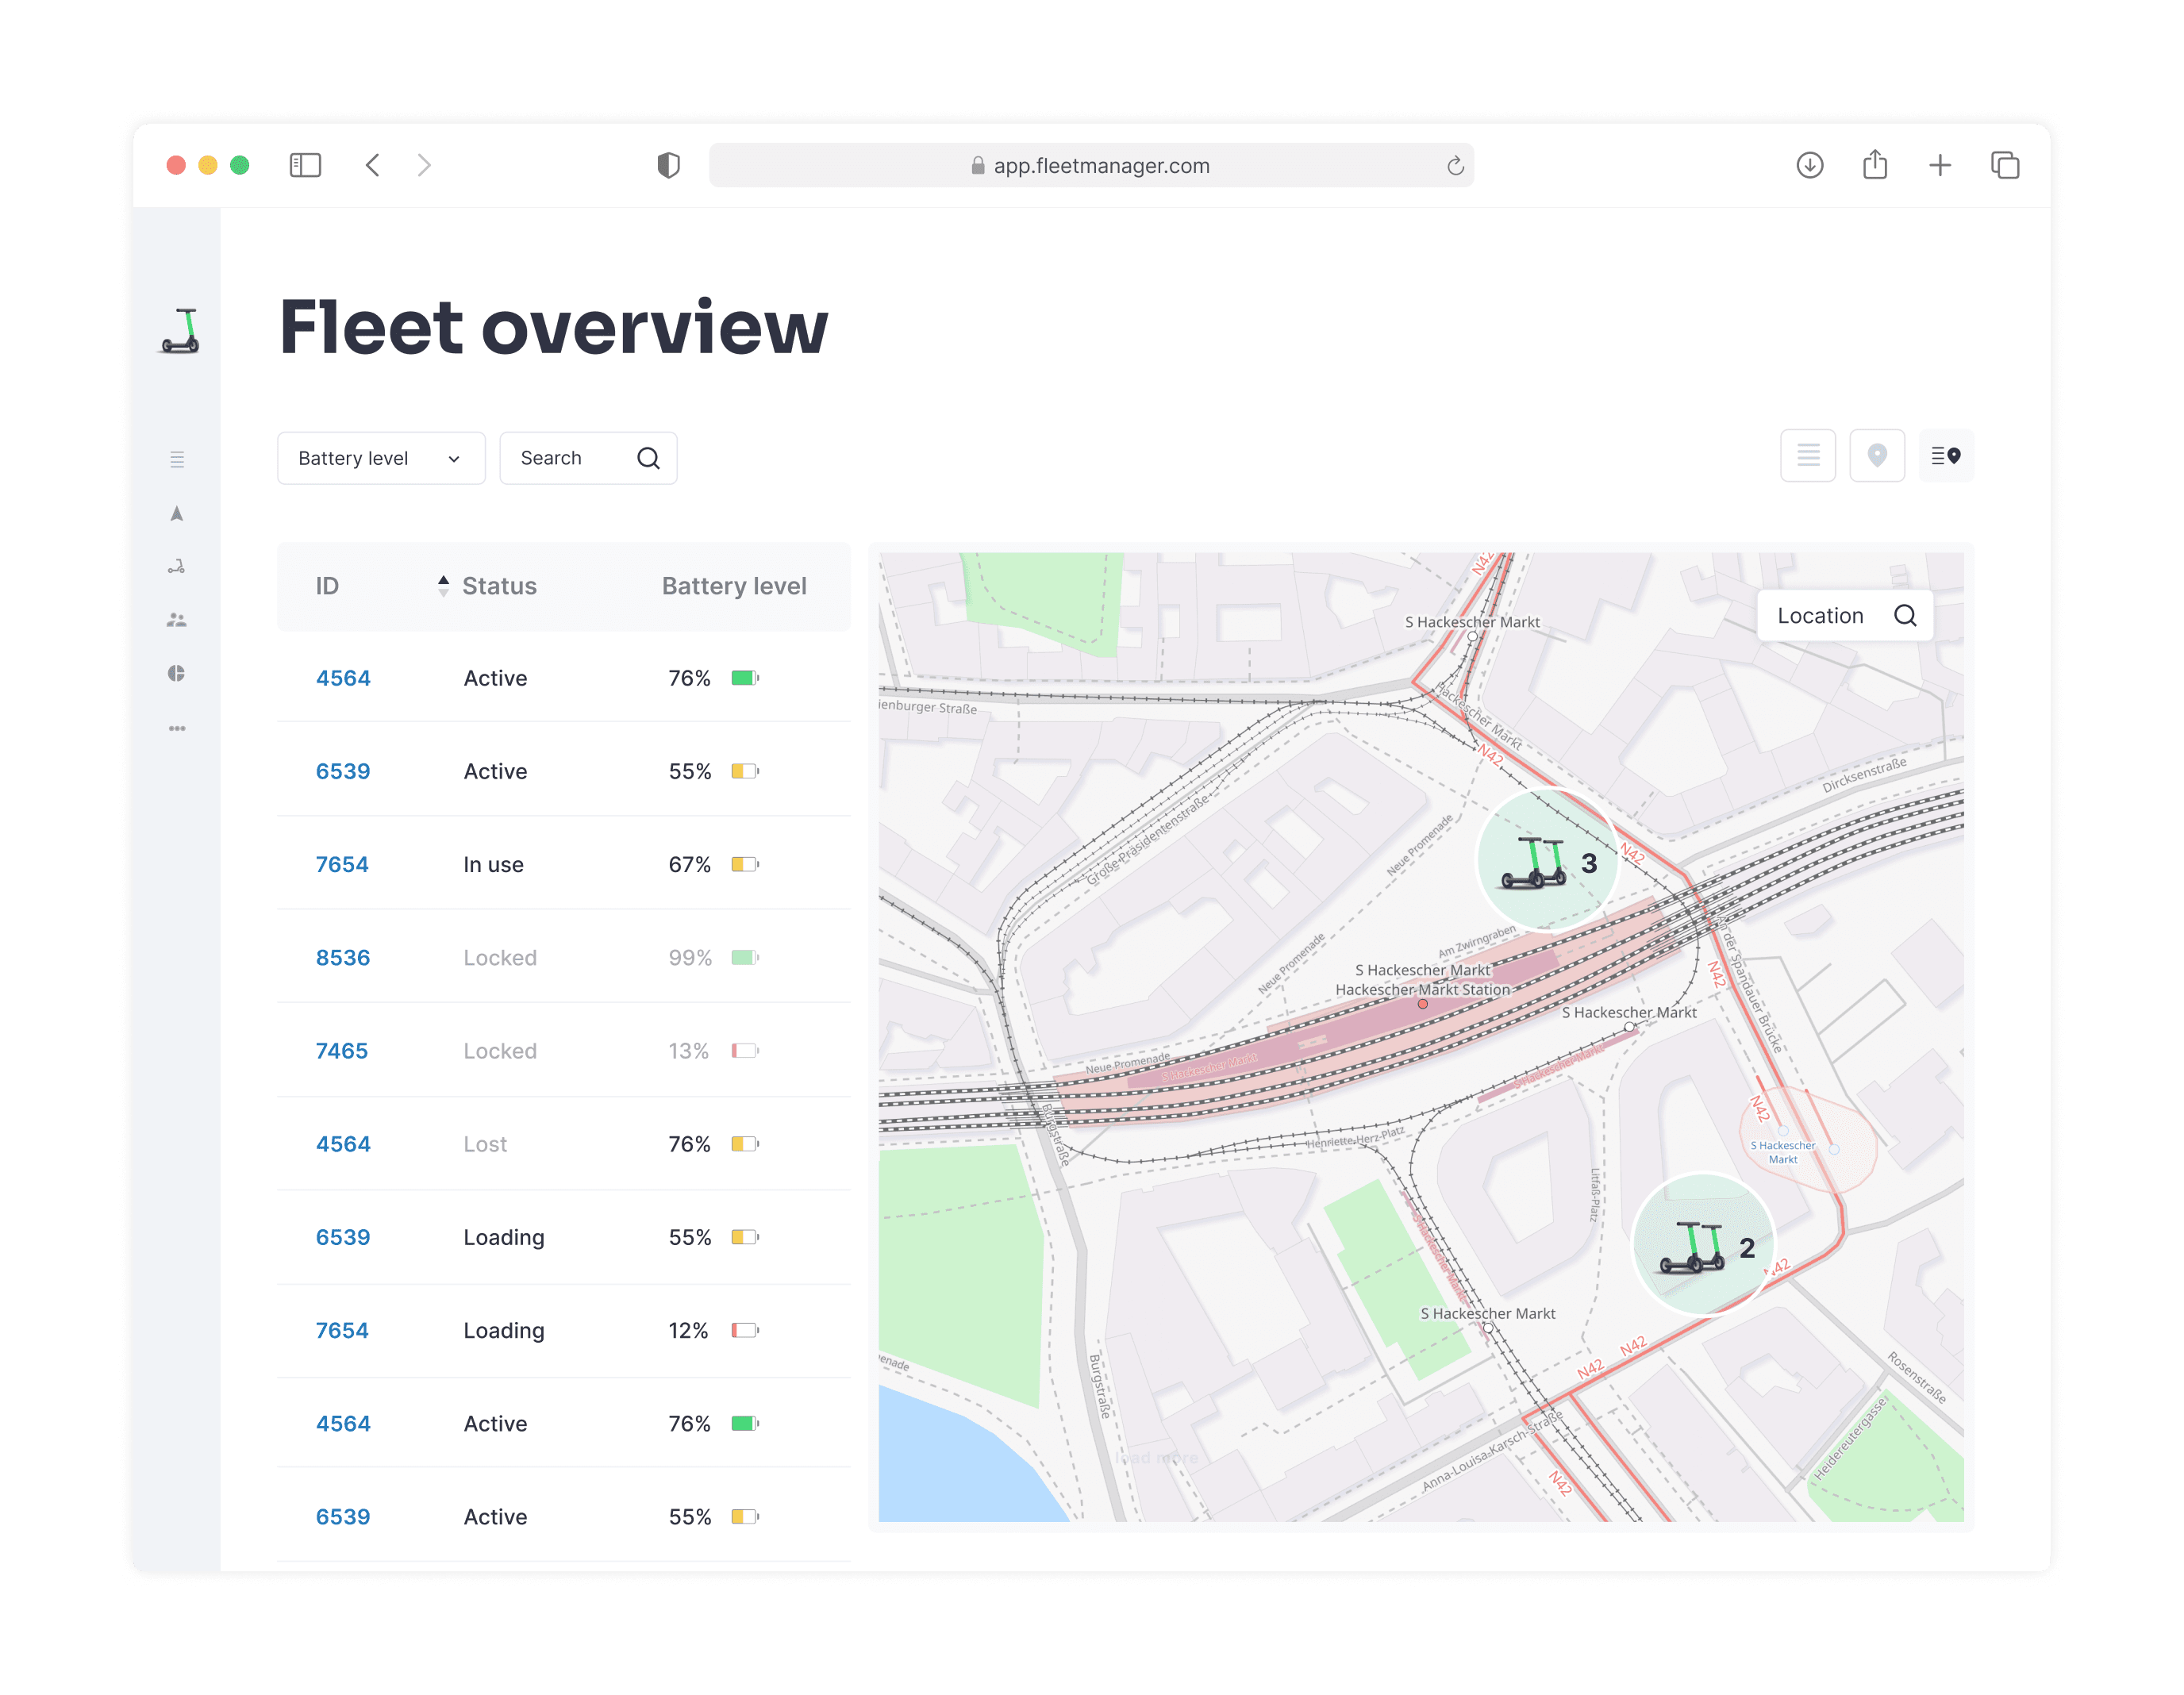The width and height of the screenshot is (2184, 1695).
Task: Reload the page with refresh icon
Action: [1455, 166]
